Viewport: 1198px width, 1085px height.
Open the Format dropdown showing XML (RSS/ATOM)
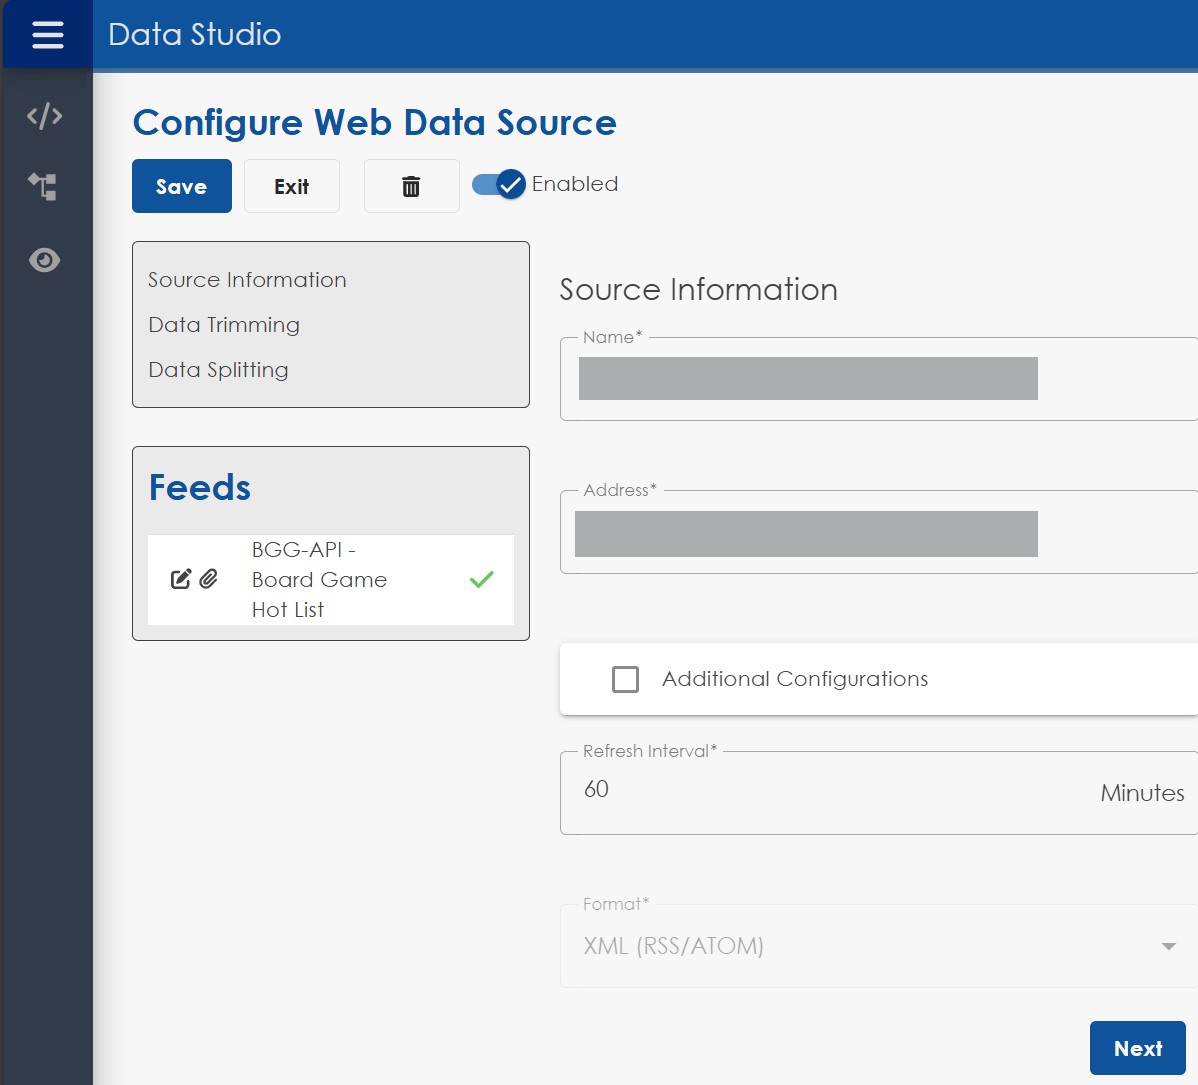1166,944
